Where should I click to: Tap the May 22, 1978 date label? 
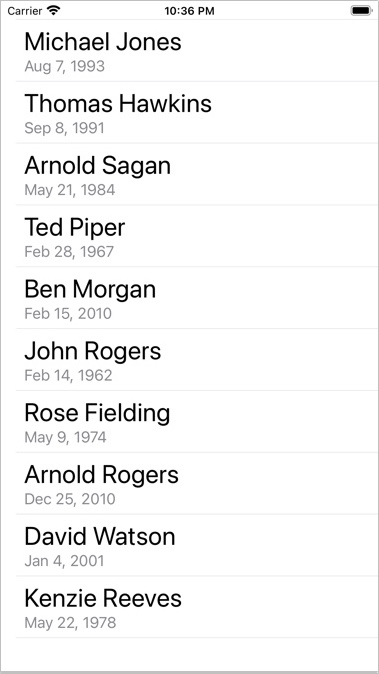pos(70,623)
